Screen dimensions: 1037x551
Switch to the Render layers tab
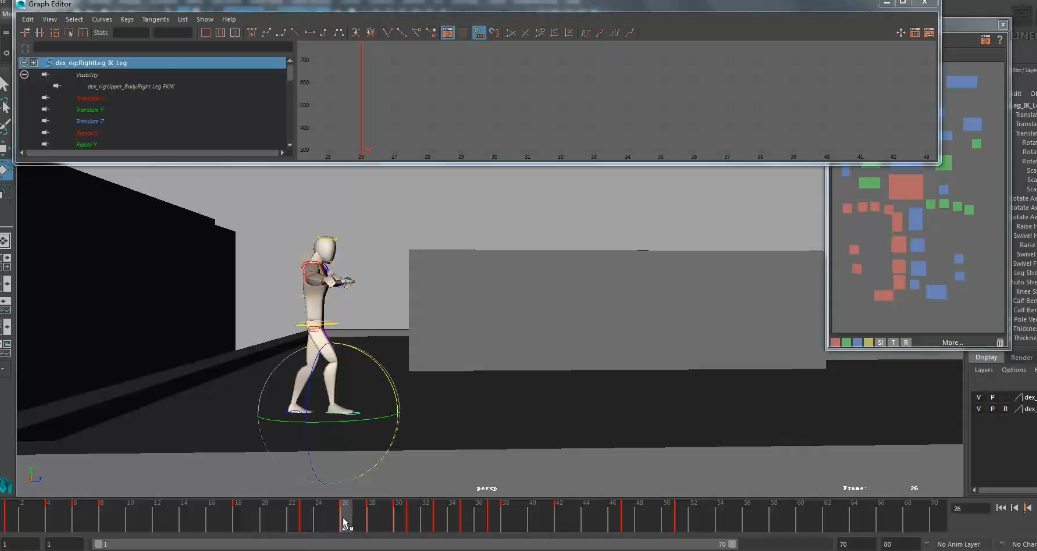(x=1021, y=357)
